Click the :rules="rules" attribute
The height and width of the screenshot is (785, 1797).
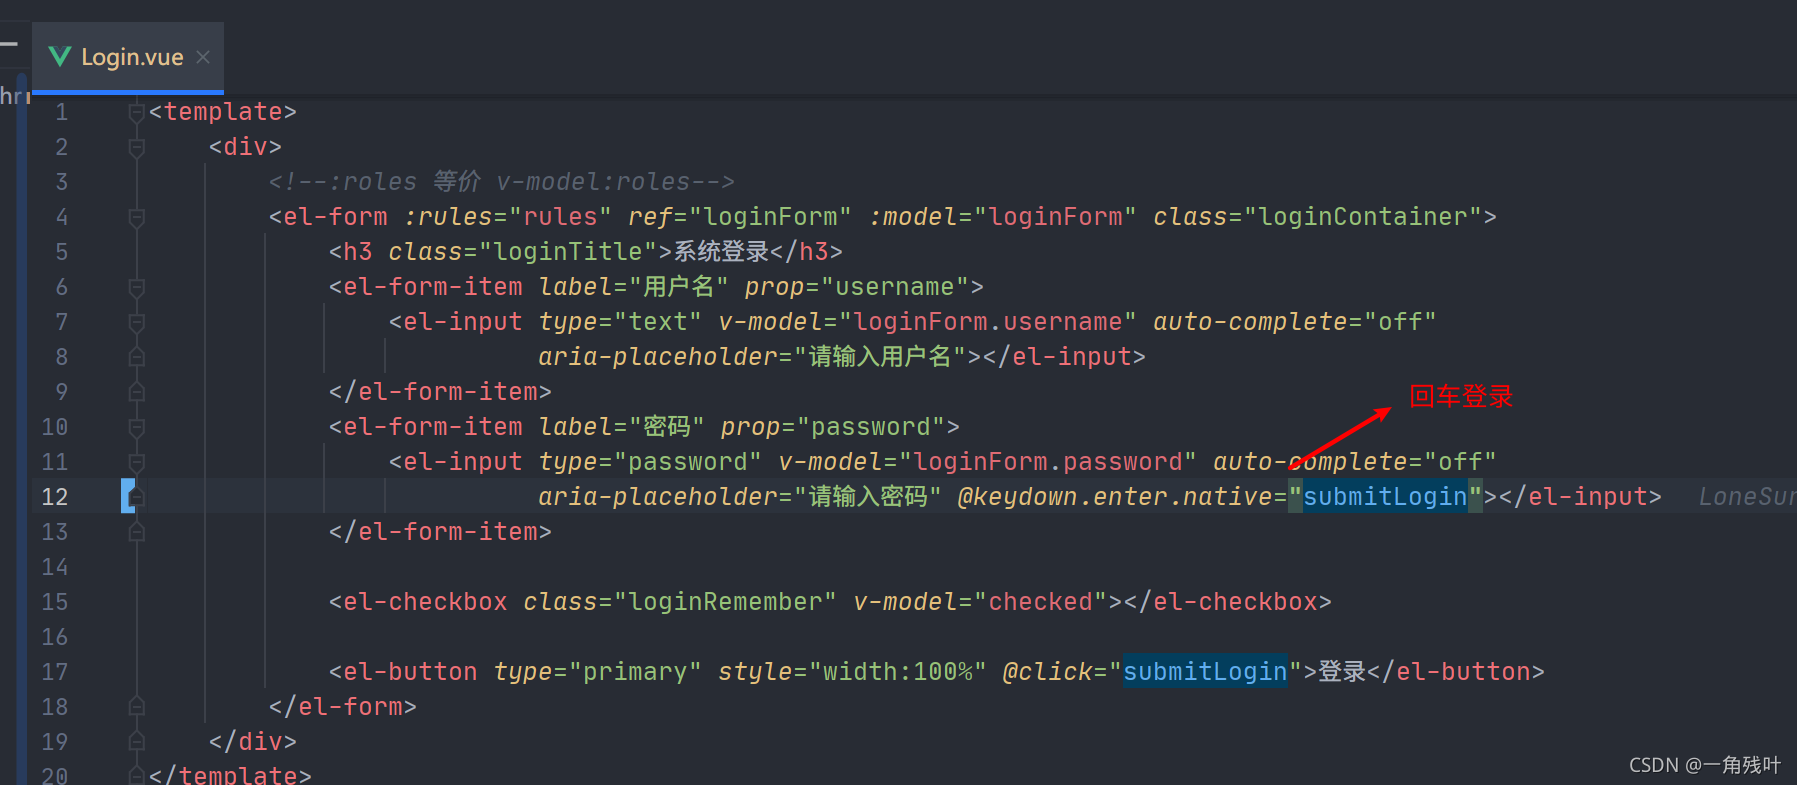508,217
